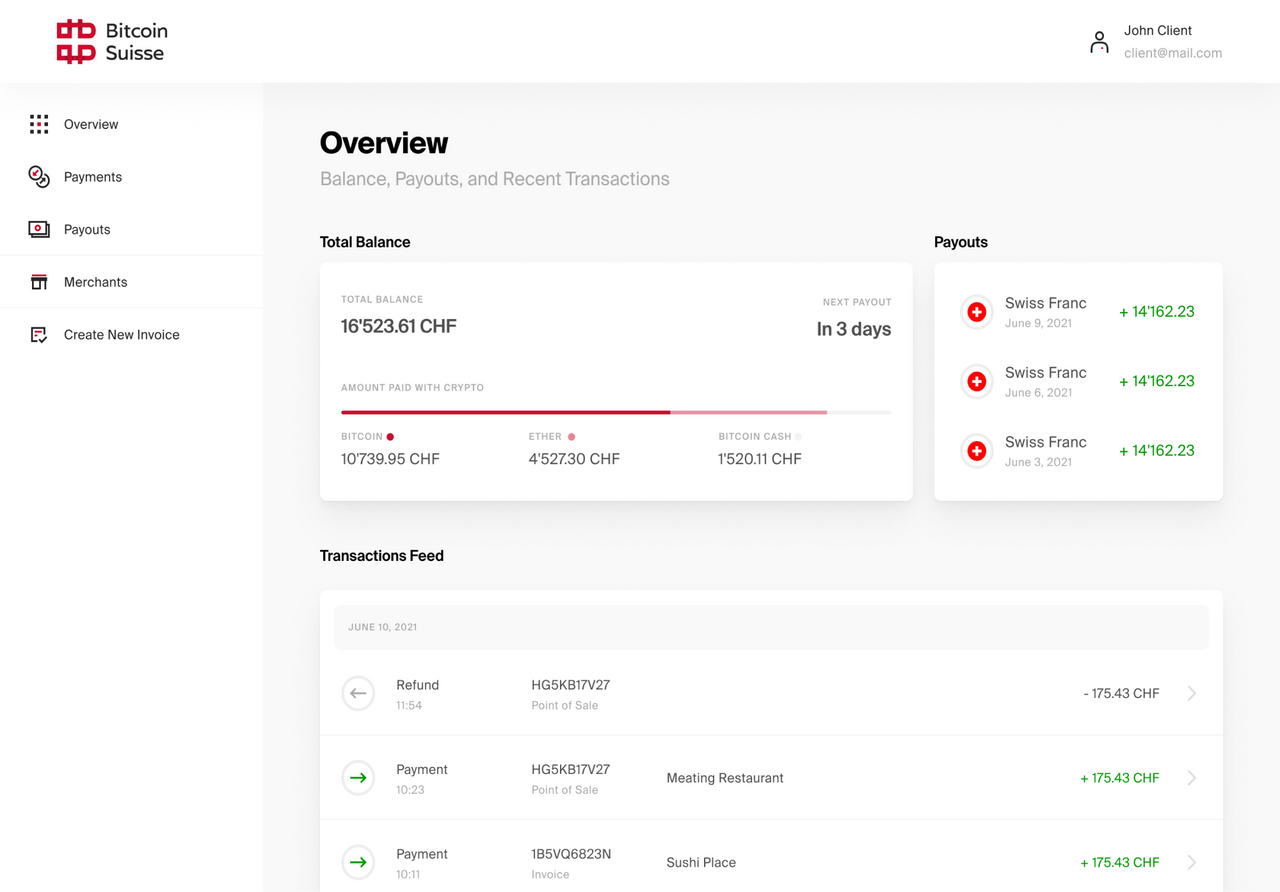Open the user profile icon near John Client
This screenshot has width=1280, height=892.
tap(1099, 41)
